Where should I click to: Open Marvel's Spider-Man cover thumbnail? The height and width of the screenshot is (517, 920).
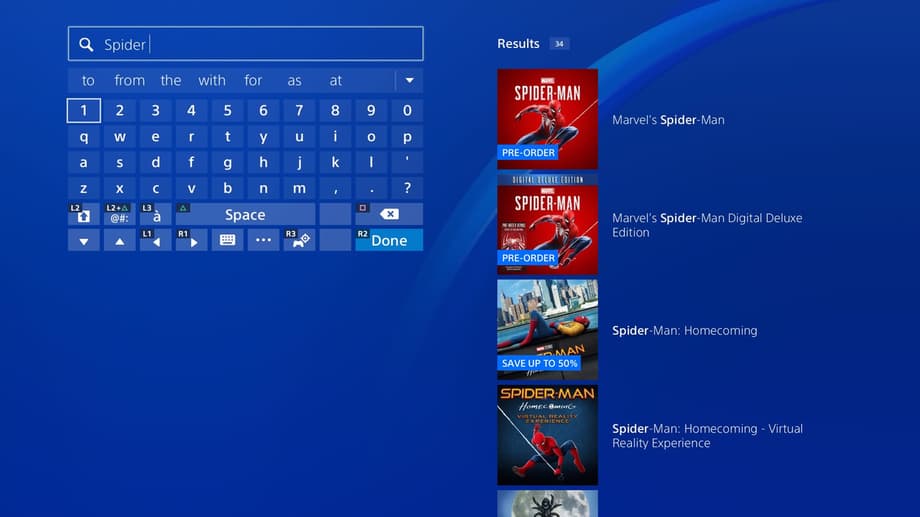click(547, 119)
